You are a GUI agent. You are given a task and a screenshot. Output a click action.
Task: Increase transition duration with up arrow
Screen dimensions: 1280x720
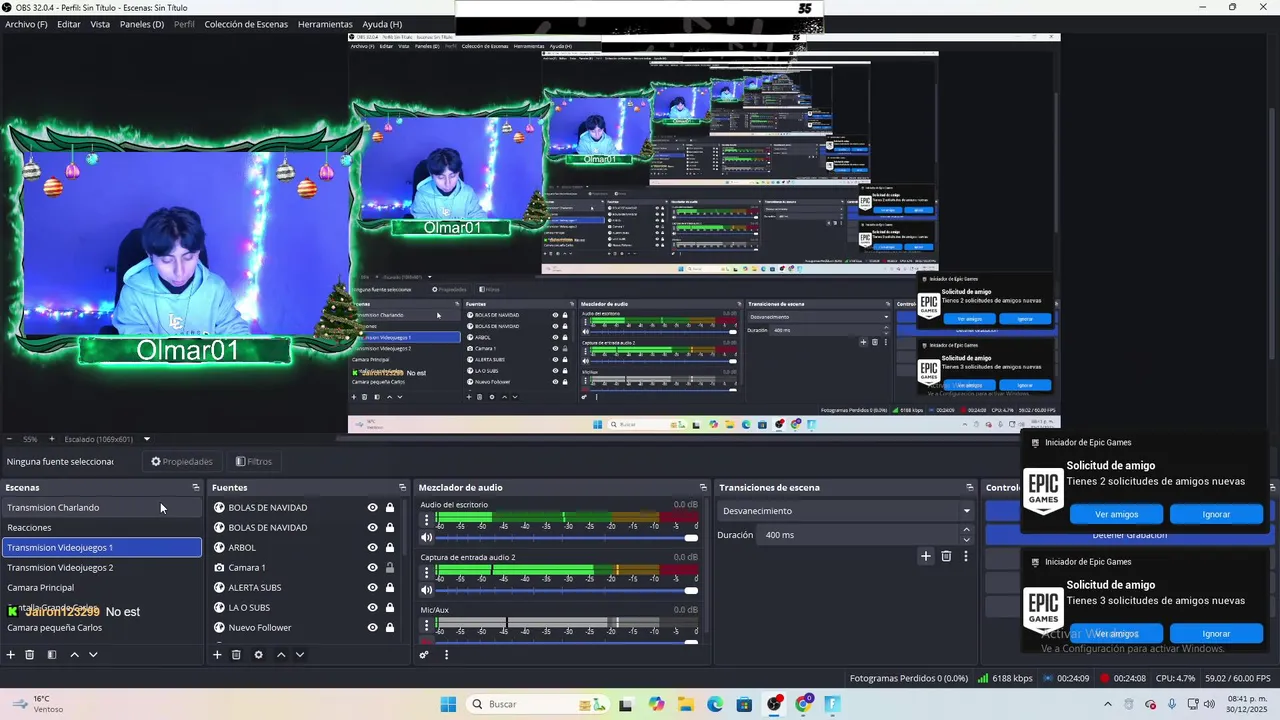[x=966, y=530]
